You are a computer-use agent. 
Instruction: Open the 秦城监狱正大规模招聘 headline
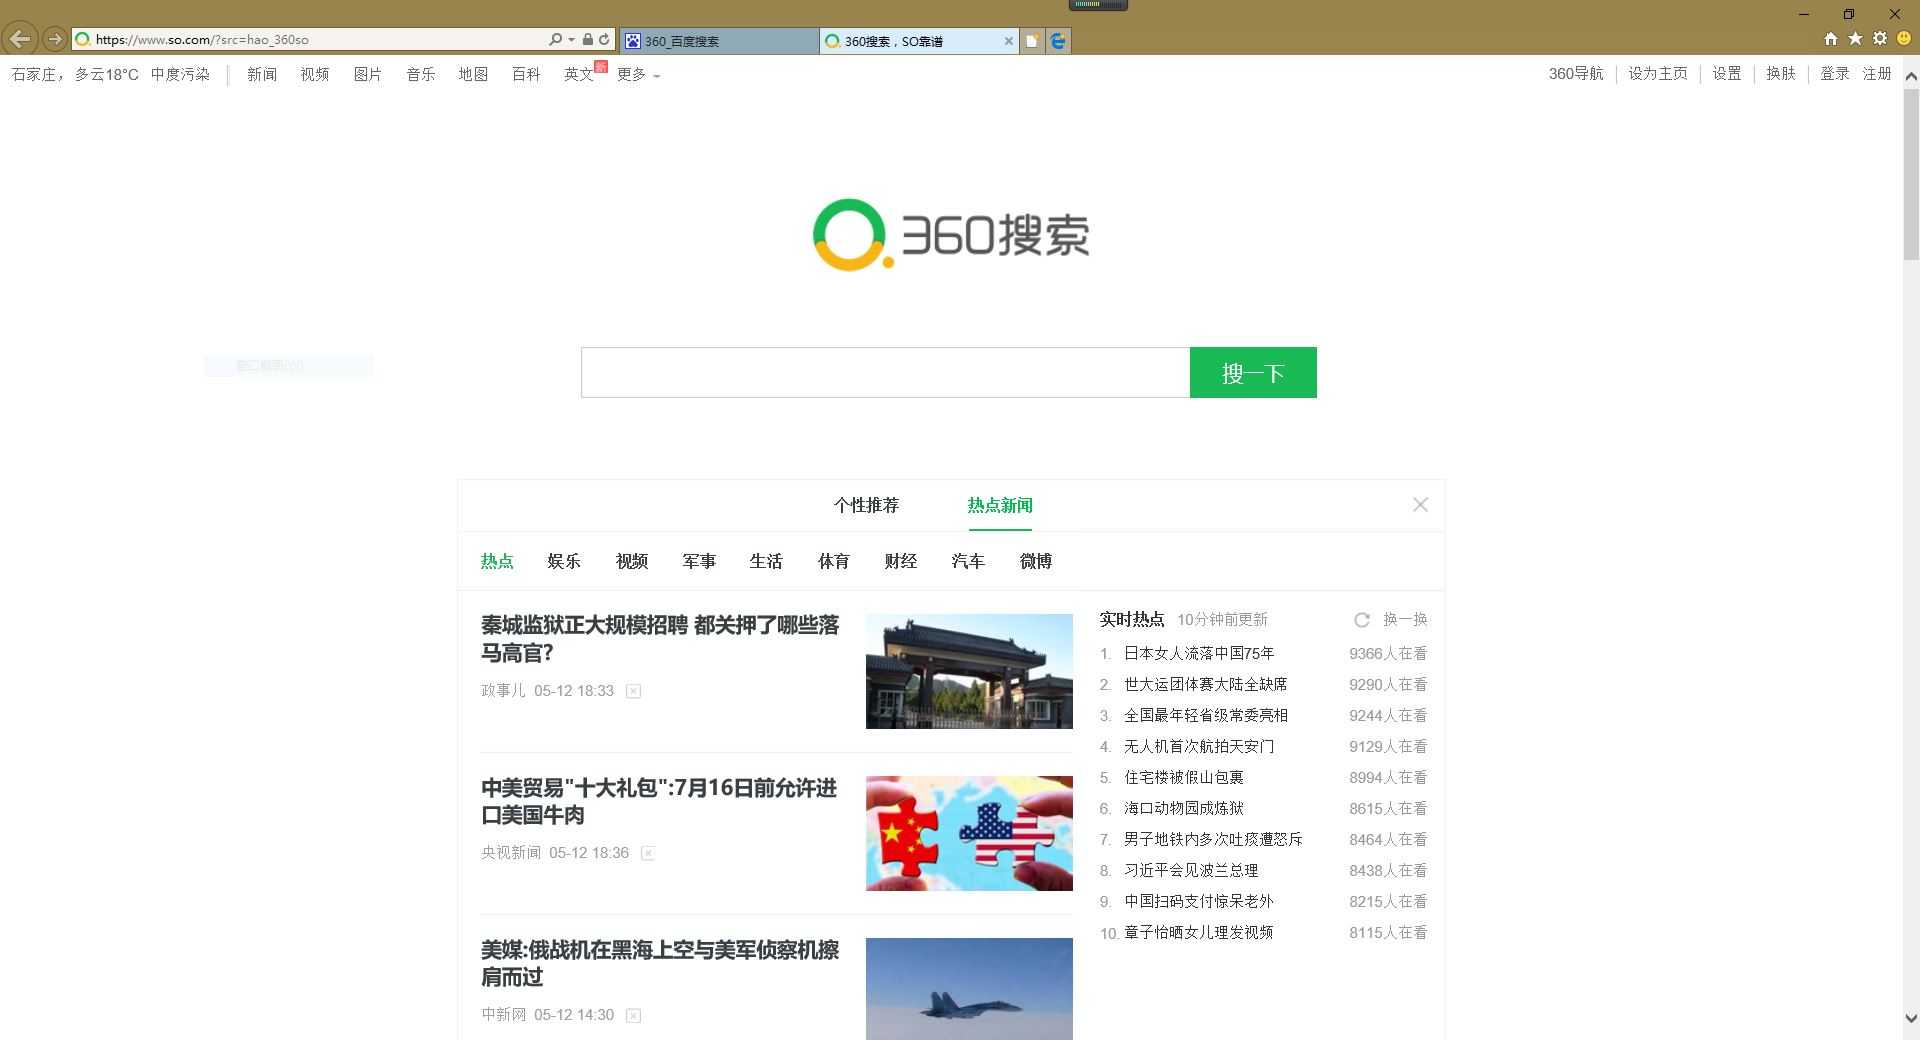(660, 639)
